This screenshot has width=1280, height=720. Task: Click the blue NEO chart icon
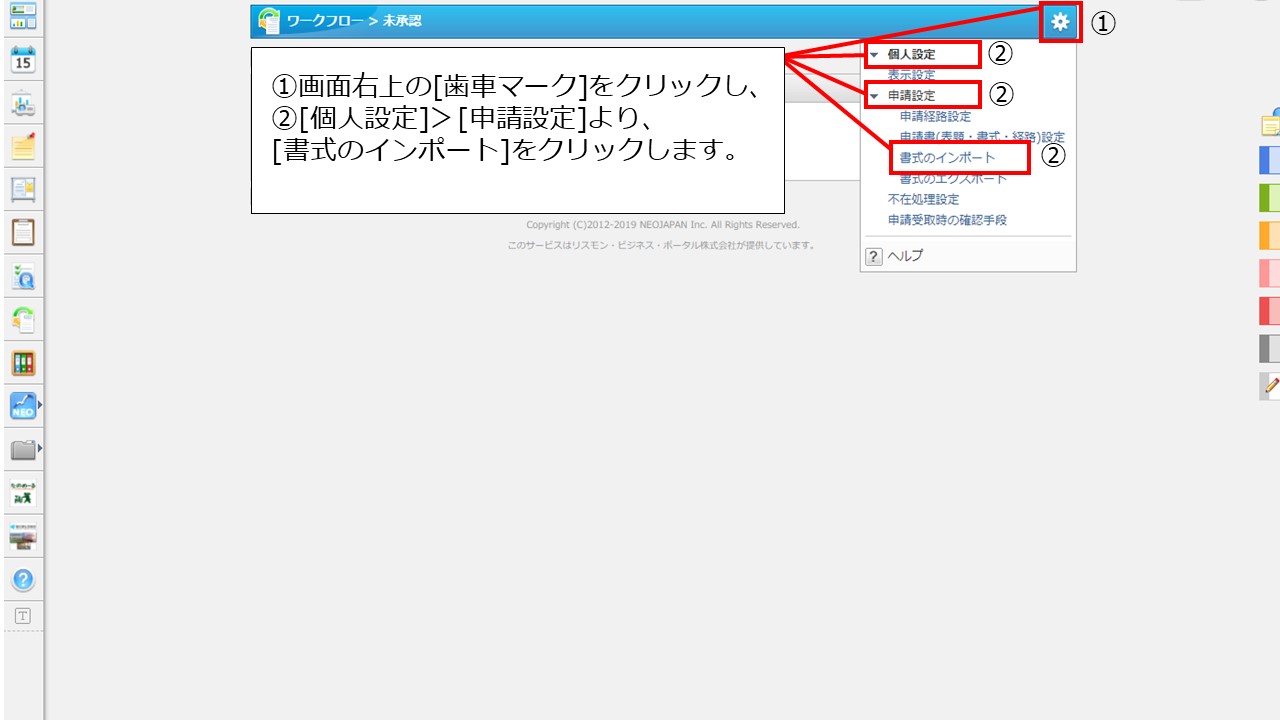tap(22, 406)
